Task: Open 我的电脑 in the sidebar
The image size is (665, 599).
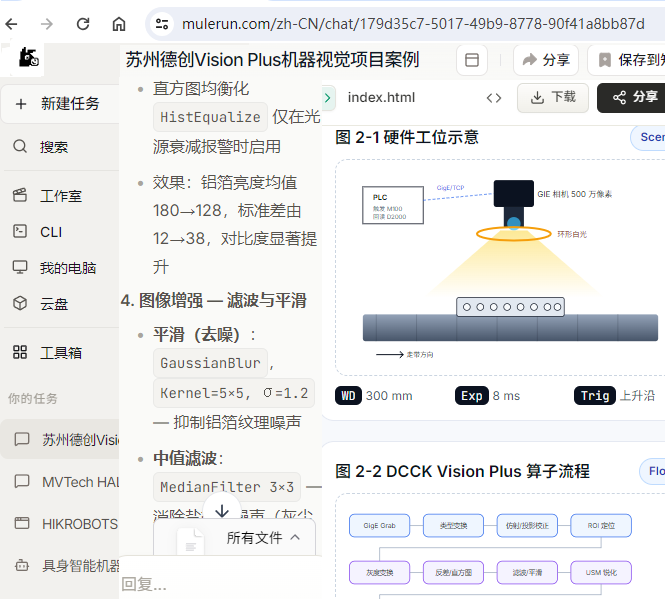Action: (60, 268)
